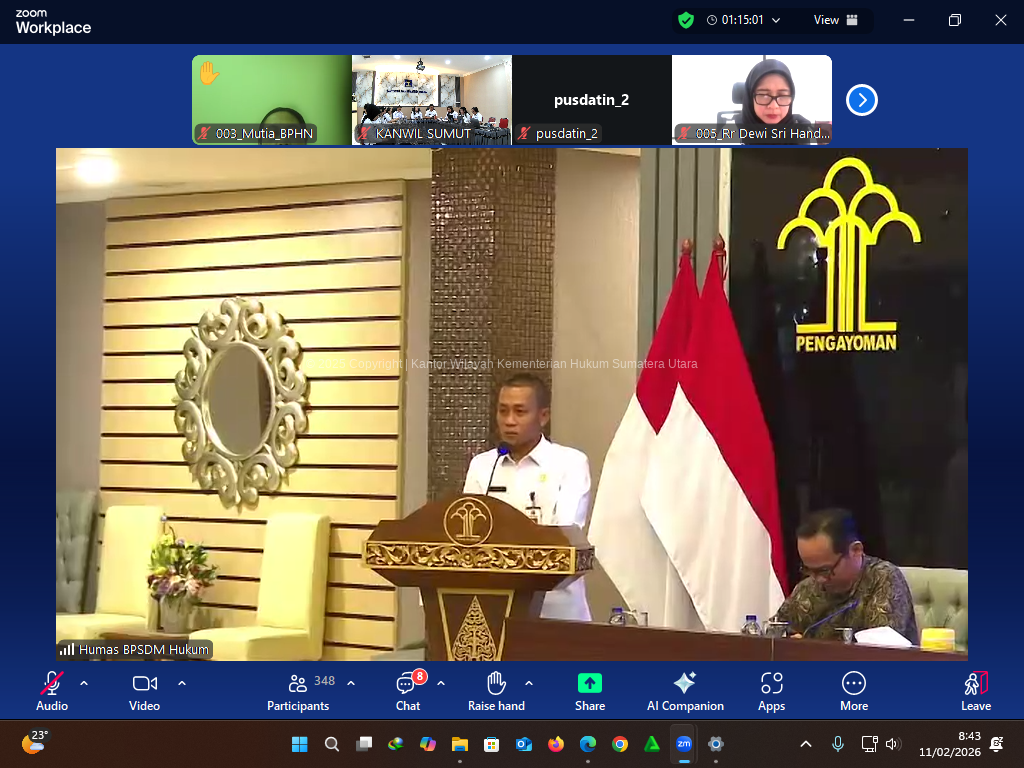Click the Raise hand icon

point(496,691)
